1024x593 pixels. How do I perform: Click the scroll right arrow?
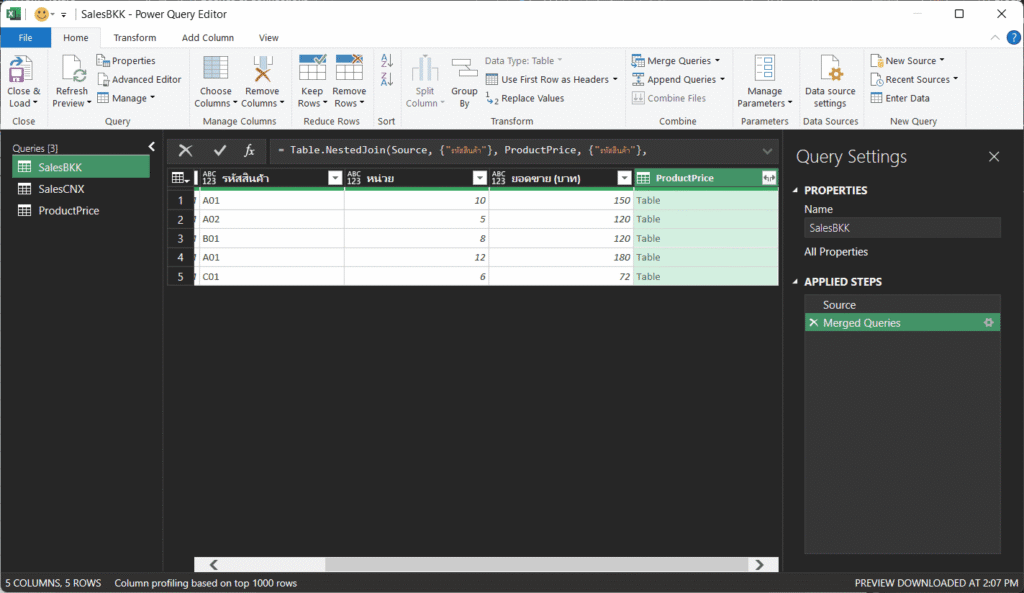point(760,564)
